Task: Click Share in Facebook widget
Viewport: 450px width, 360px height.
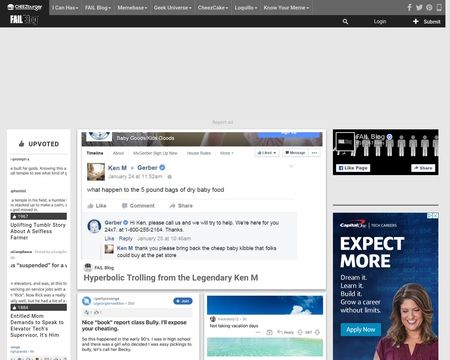Action: (x=423, y=168)
